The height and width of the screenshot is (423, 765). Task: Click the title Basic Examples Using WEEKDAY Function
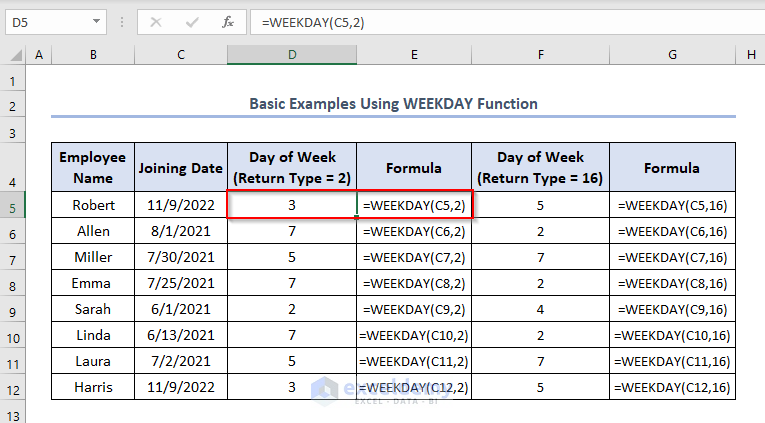click(x=393, y=103)
